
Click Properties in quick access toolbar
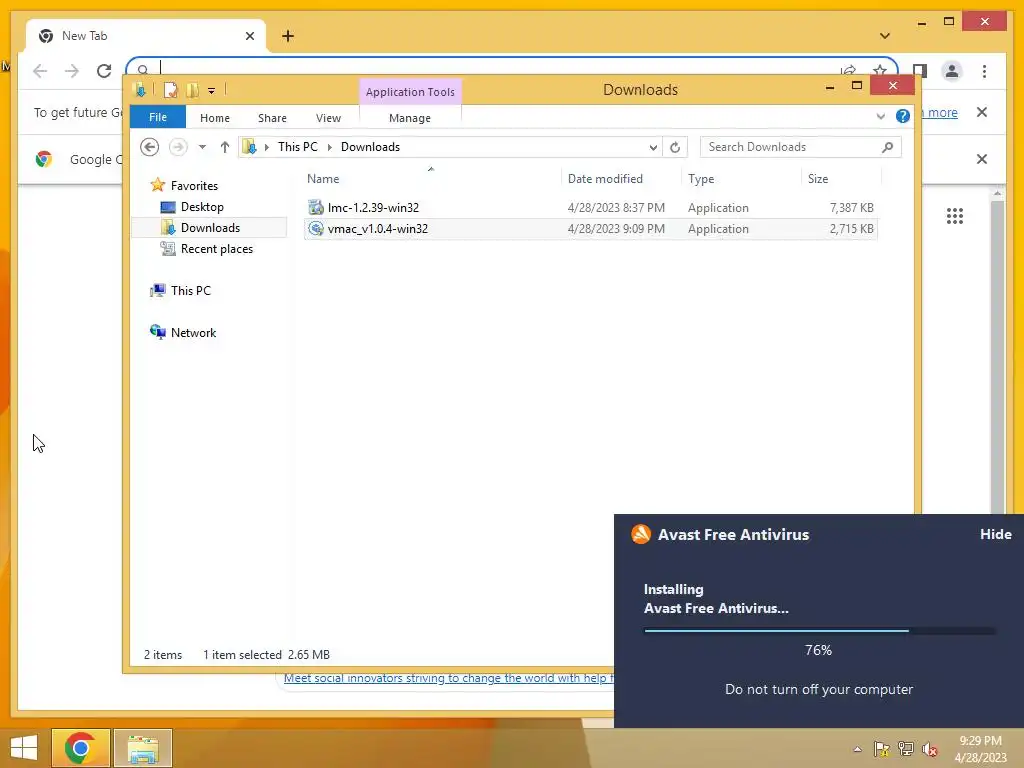pos(170,90)
